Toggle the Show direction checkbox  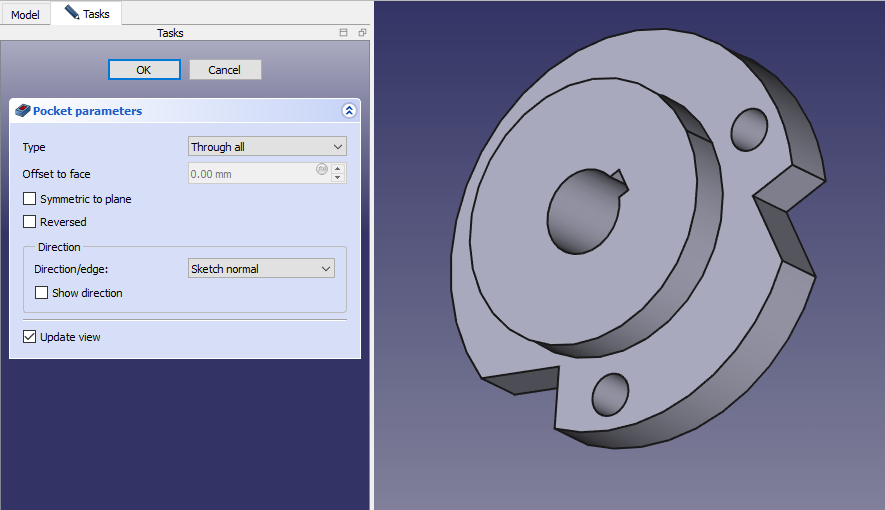point(42,293)
